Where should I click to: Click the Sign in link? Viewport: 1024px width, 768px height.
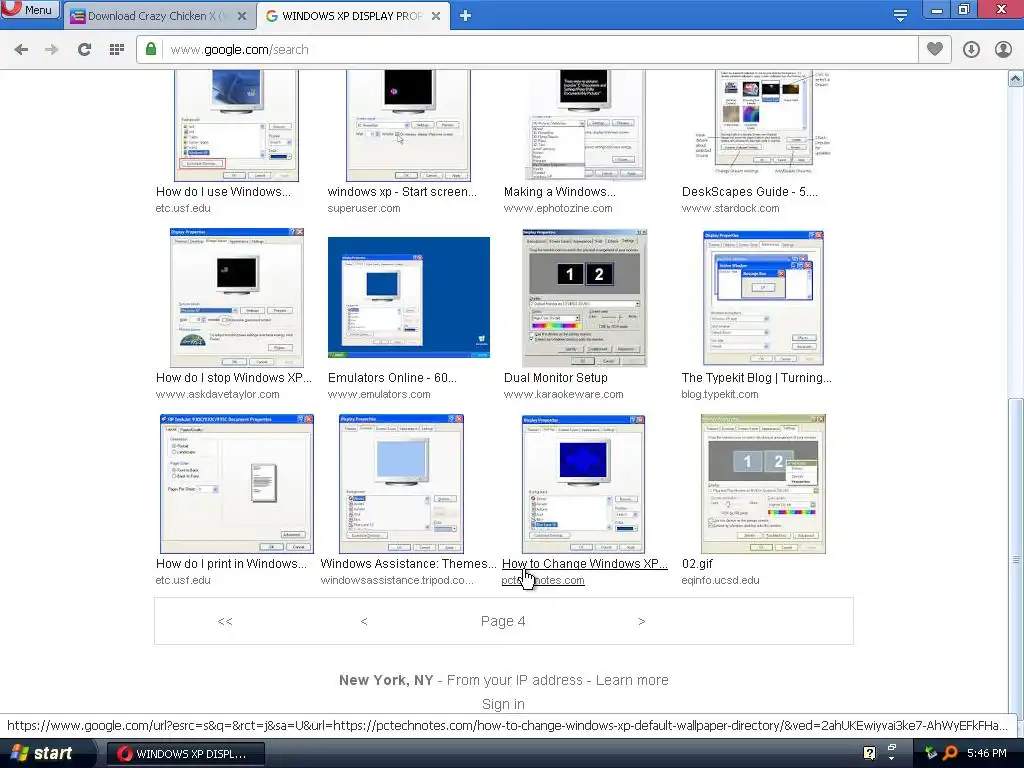503,704
